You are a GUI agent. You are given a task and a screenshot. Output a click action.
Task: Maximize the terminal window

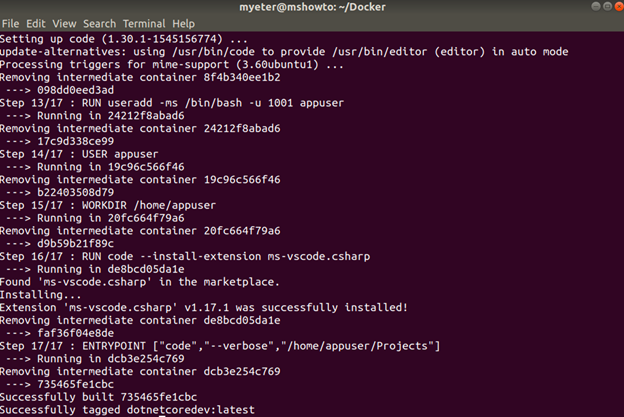point(607,6)
